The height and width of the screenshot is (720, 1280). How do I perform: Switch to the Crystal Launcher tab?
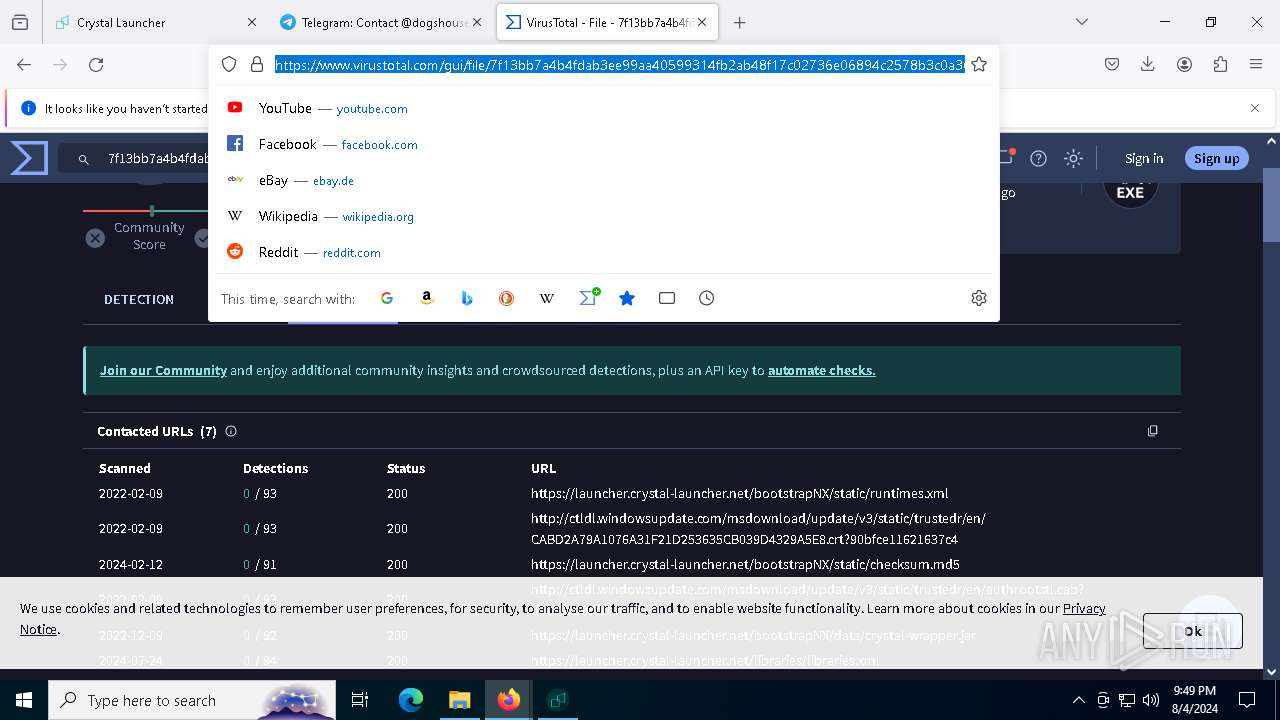(150, 22)
